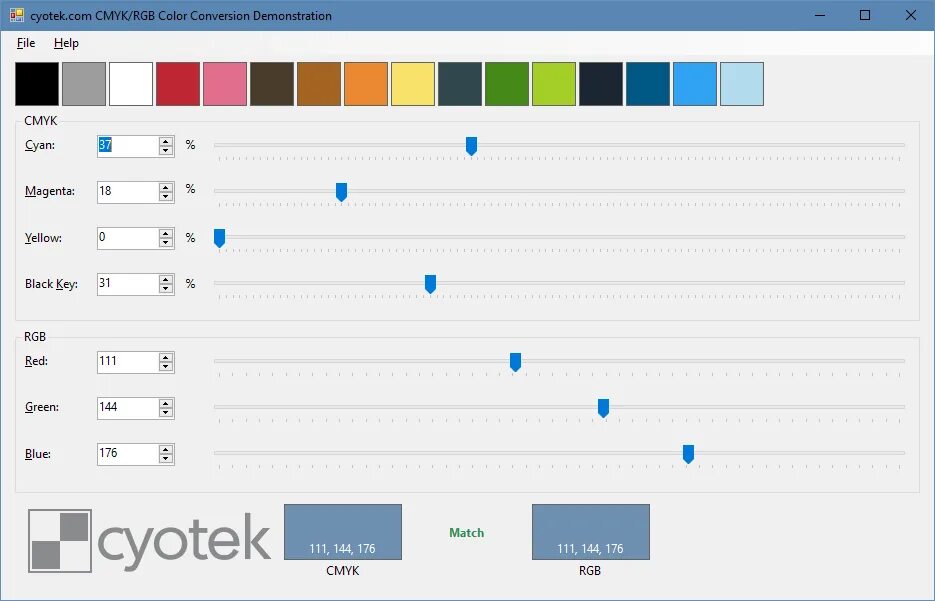Image resolution: width=935 pixels, height=601 pixels.
Task: Pick the yellow color swatch
Action: click(x=413, y=84)
